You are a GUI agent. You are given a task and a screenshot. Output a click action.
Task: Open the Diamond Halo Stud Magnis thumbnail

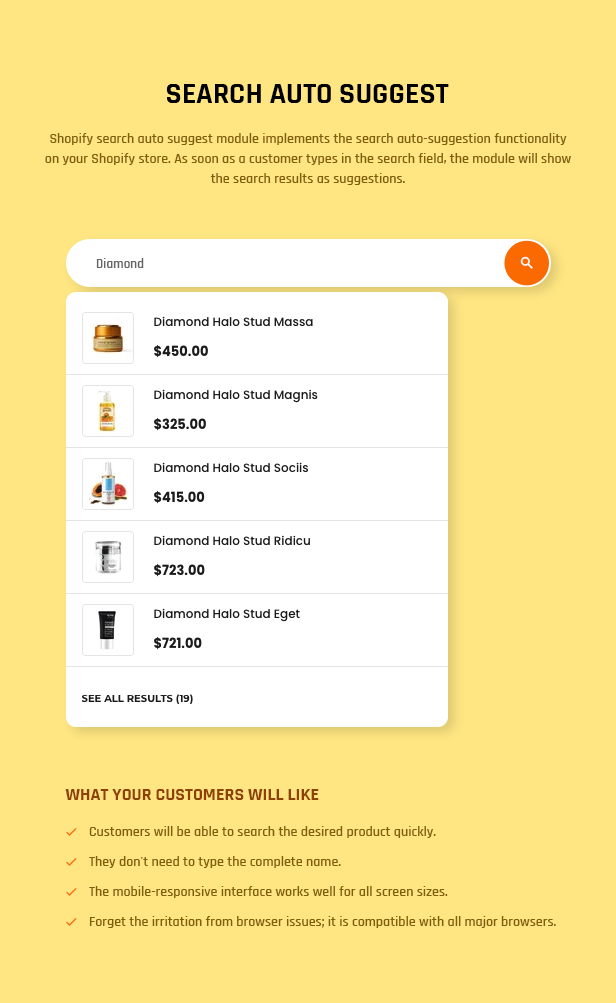pos(108,411)
